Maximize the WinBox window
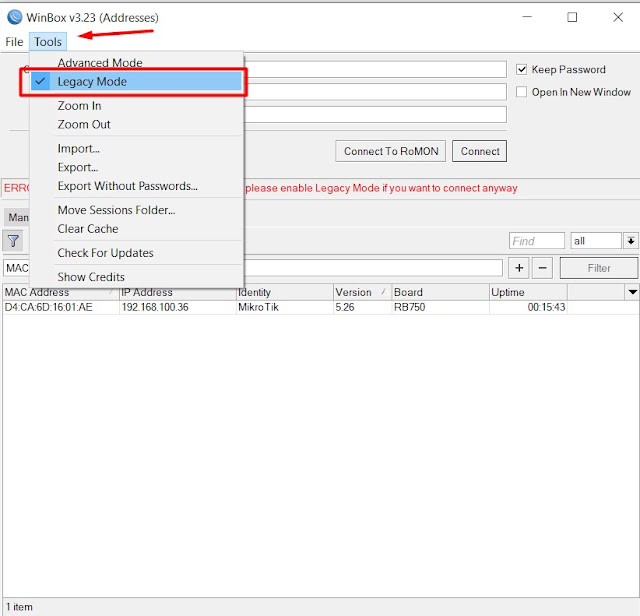This screenshot has width=640, height=616. (572, 17)
